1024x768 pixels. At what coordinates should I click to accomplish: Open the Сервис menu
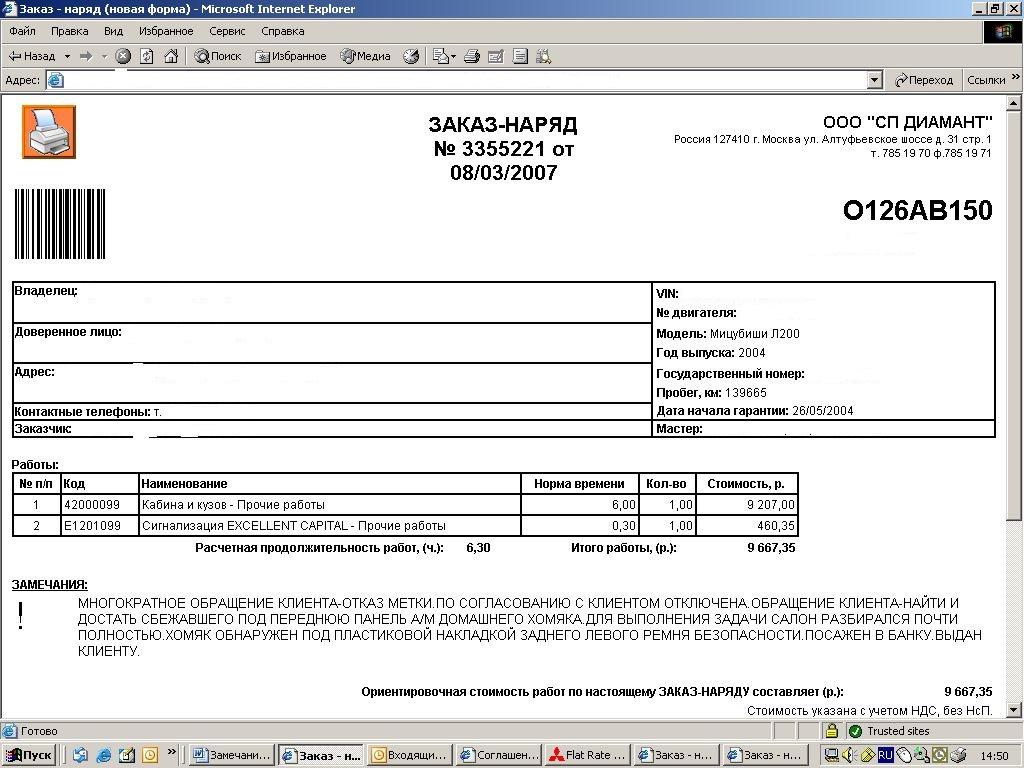pos(227,31)
